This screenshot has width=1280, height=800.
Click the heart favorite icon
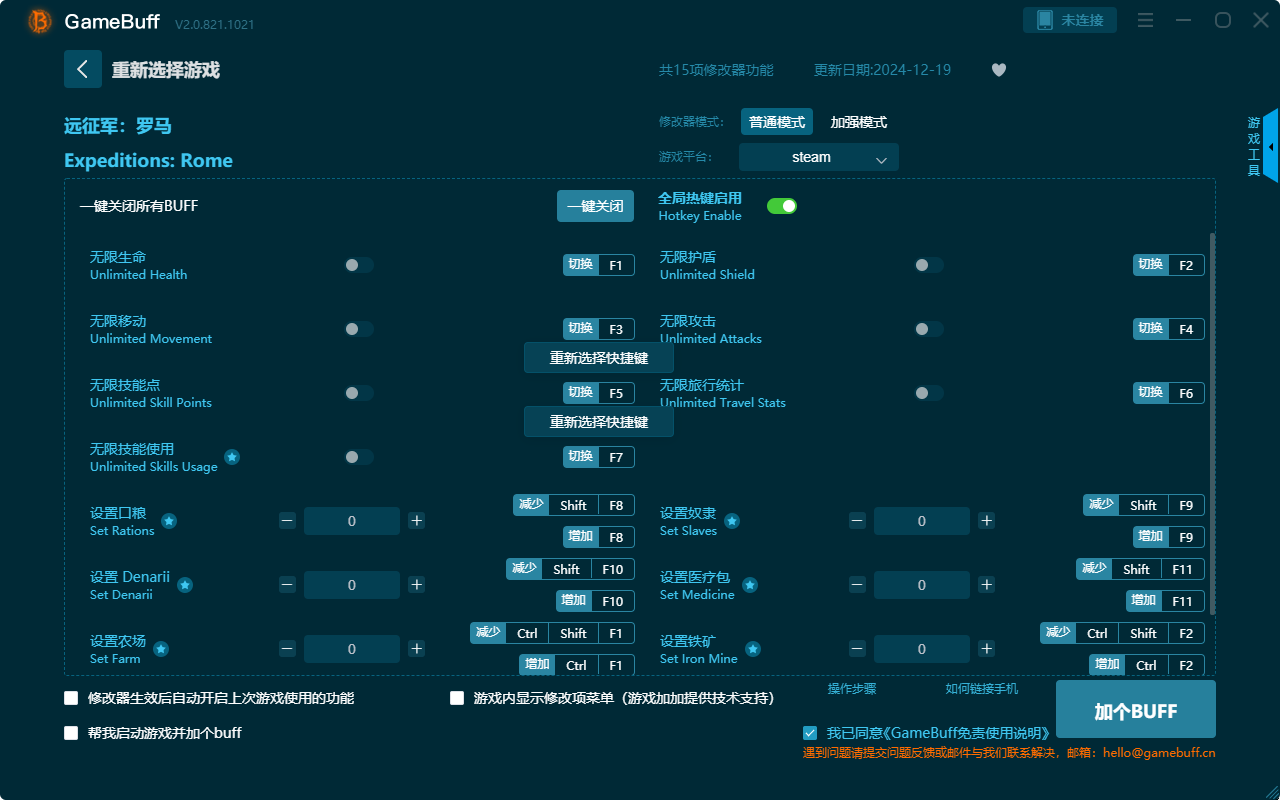click(998, 70)
